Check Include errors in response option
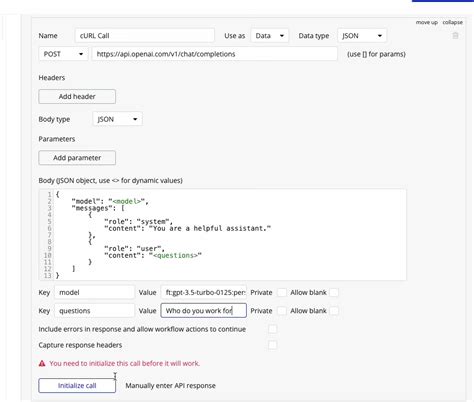This screenshot has width=474, height=402. [273, 329]
